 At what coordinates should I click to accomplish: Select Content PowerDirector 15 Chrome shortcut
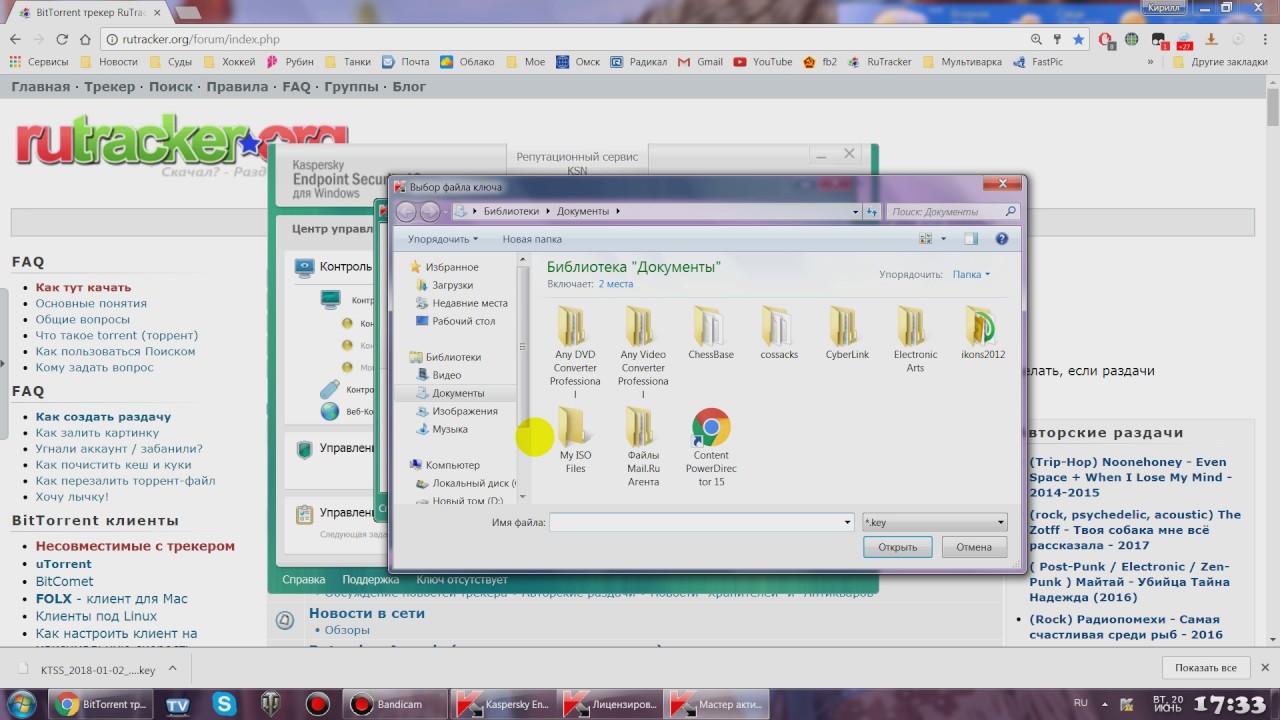711,445
